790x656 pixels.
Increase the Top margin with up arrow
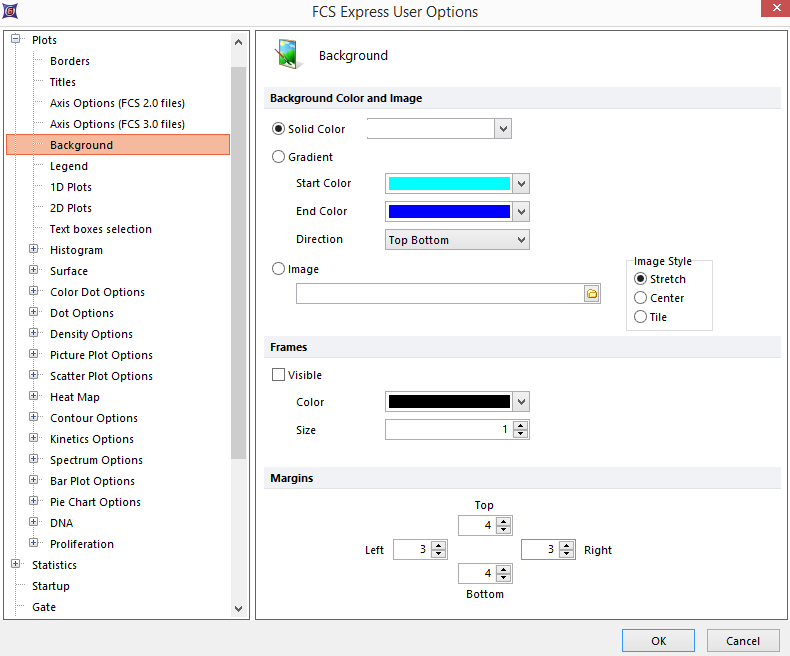(x=504, y=521)
